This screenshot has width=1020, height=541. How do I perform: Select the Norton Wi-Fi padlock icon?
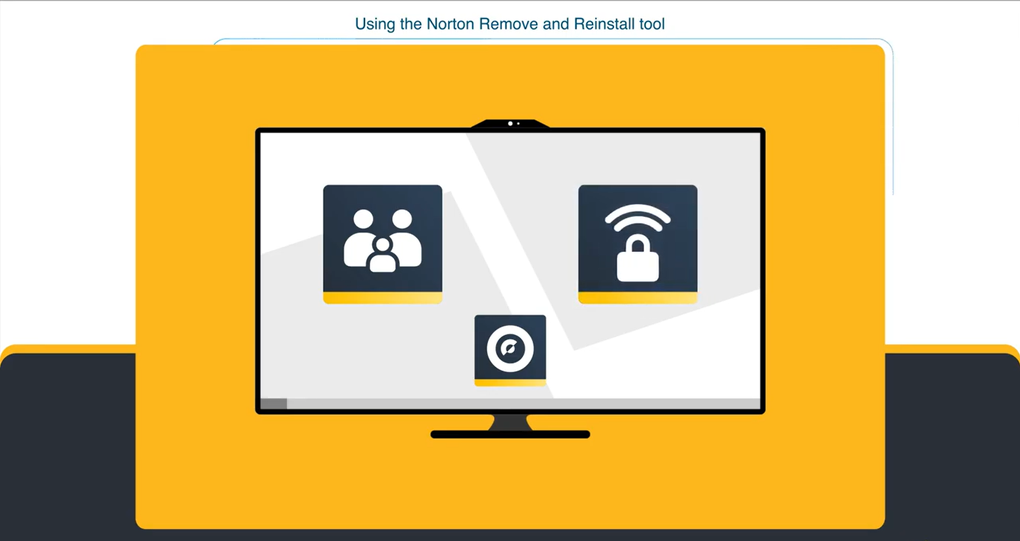(638, 244)
